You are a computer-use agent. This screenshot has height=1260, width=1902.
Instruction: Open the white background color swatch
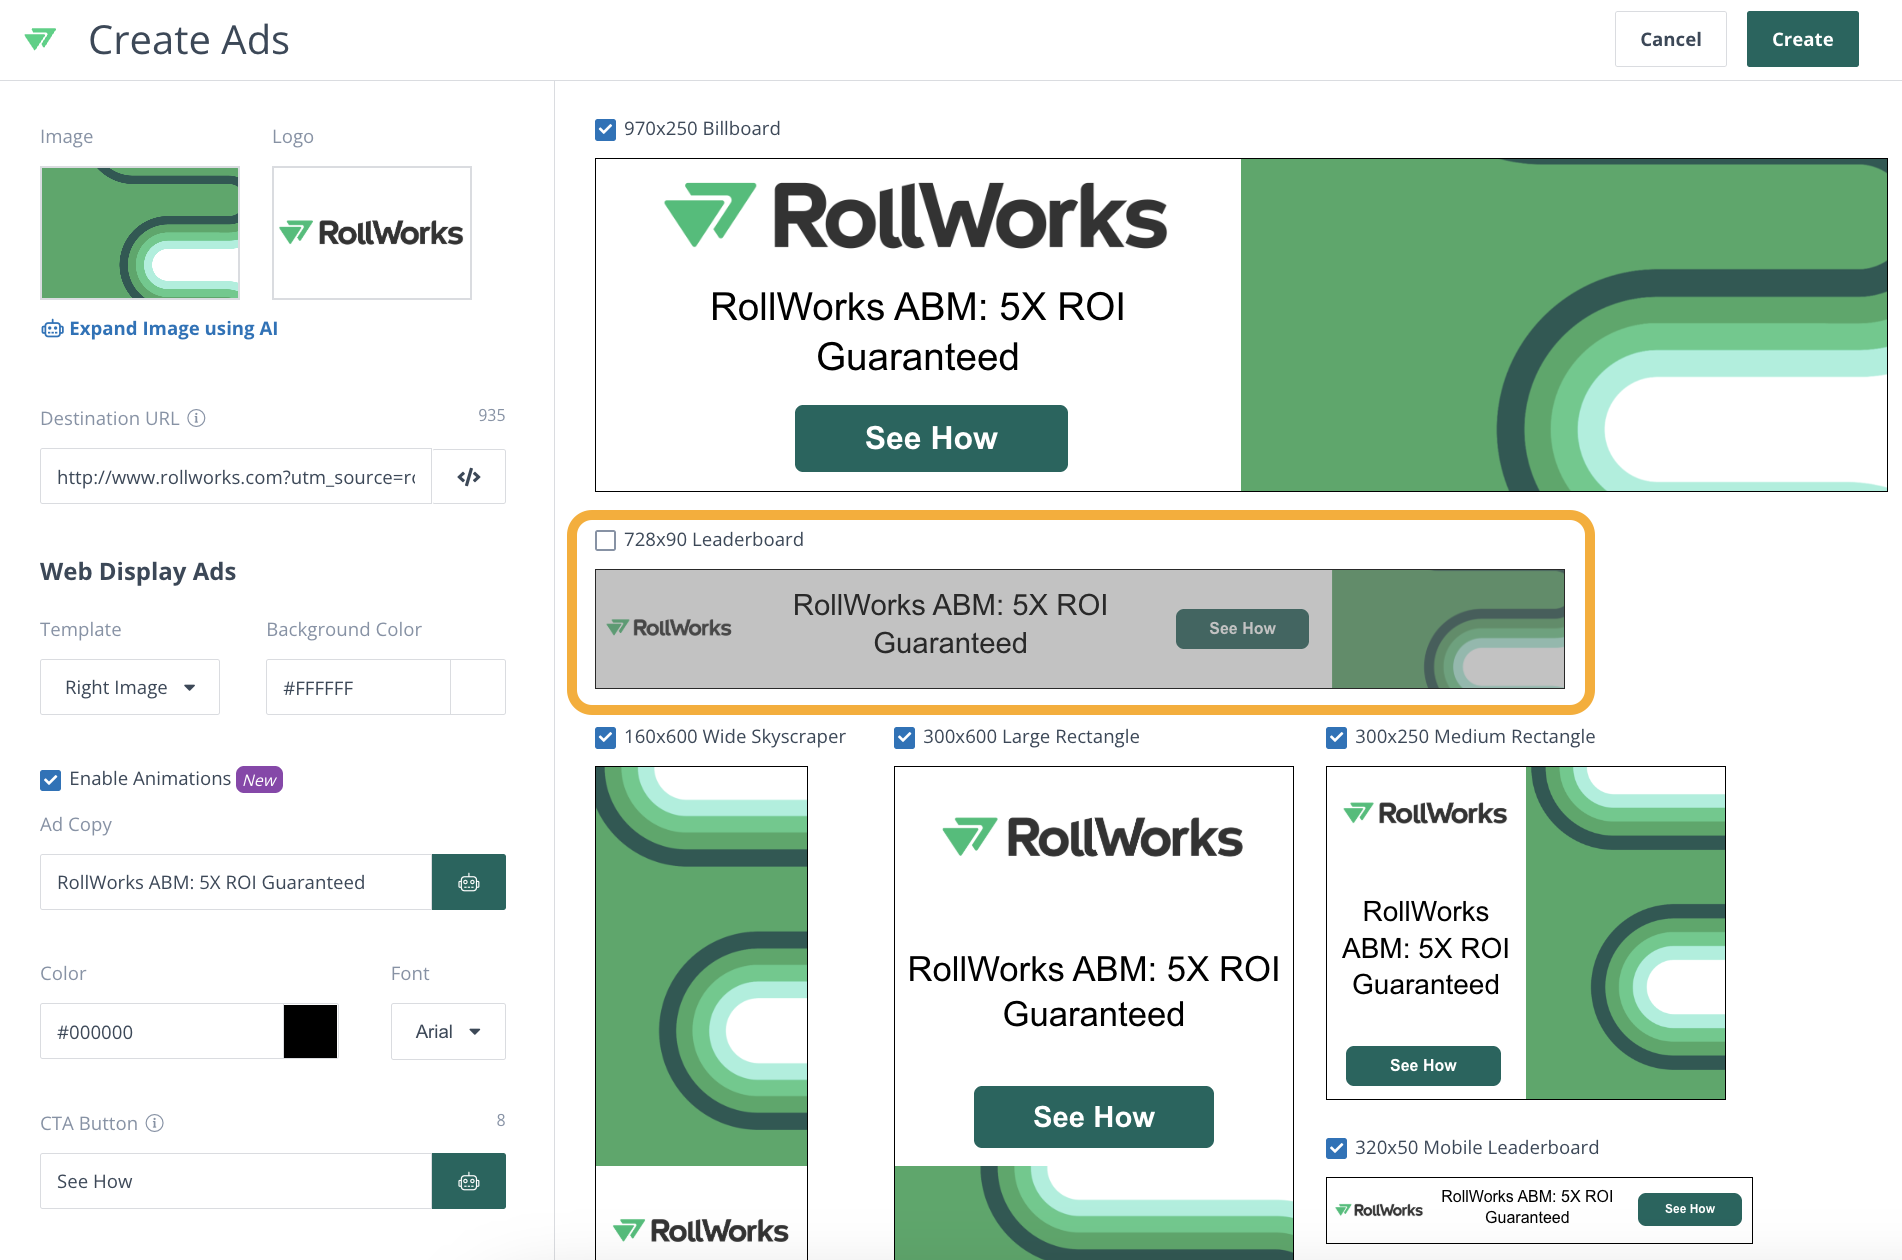point(477,687)
